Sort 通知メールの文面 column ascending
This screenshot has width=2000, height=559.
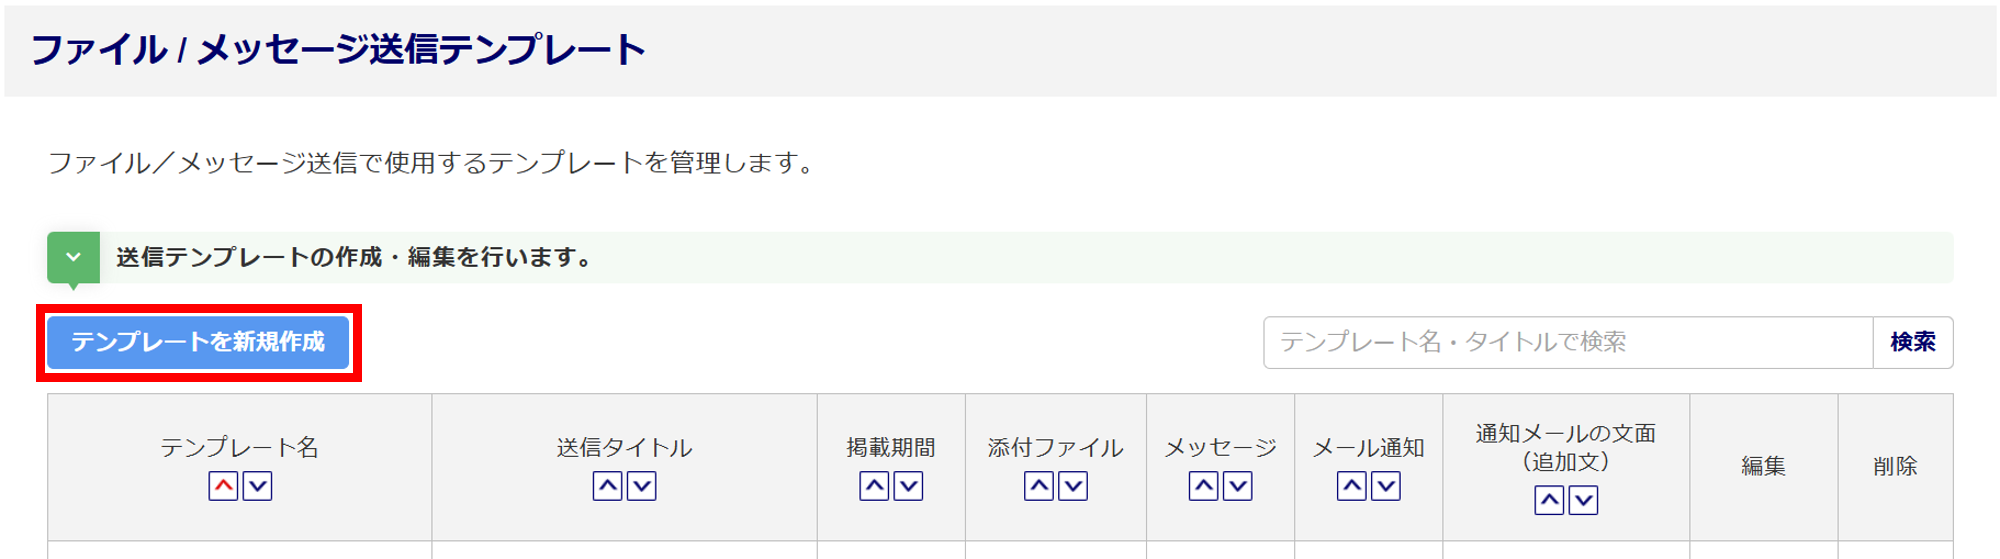click(1549, 501)
